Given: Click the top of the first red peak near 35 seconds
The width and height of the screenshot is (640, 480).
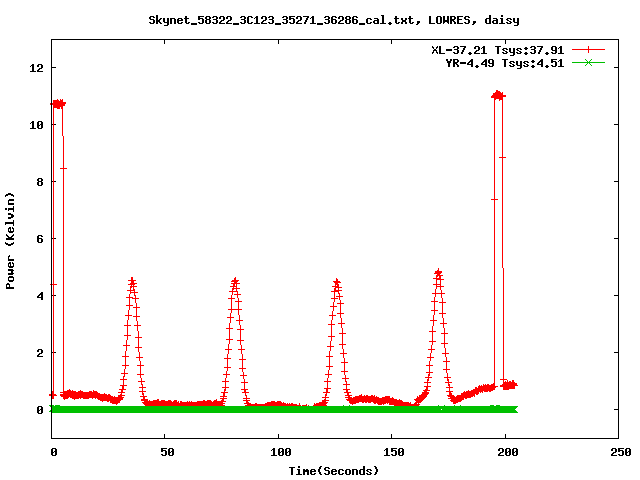Looking at the screenshot, I should 131,281.
